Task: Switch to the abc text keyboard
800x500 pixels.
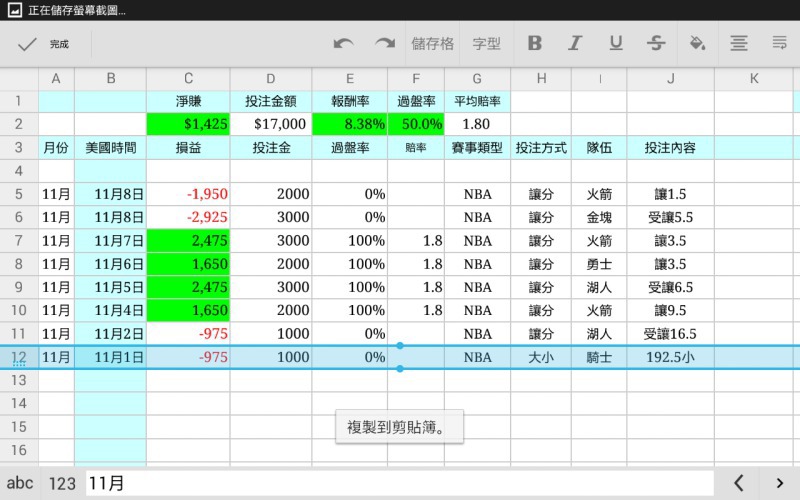Action: [x=20, y=483]
